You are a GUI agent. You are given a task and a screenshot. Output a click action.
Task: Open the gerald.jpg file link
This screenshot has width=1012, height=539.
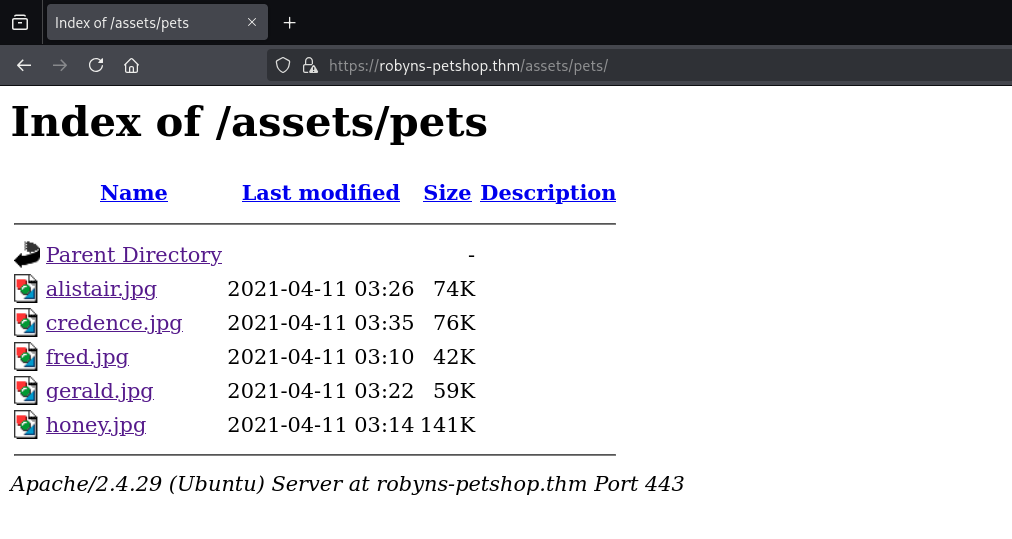point(99,391)
